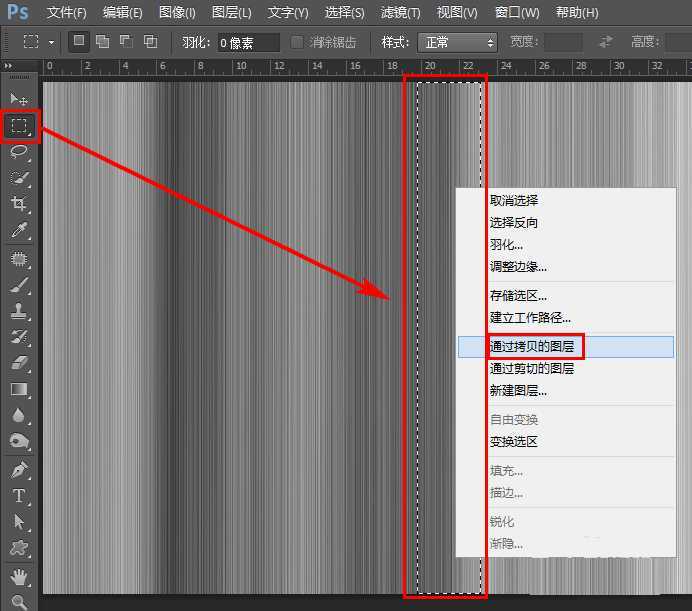
Task: Select the Eyedropper tool
Action: tap(19, 230)
